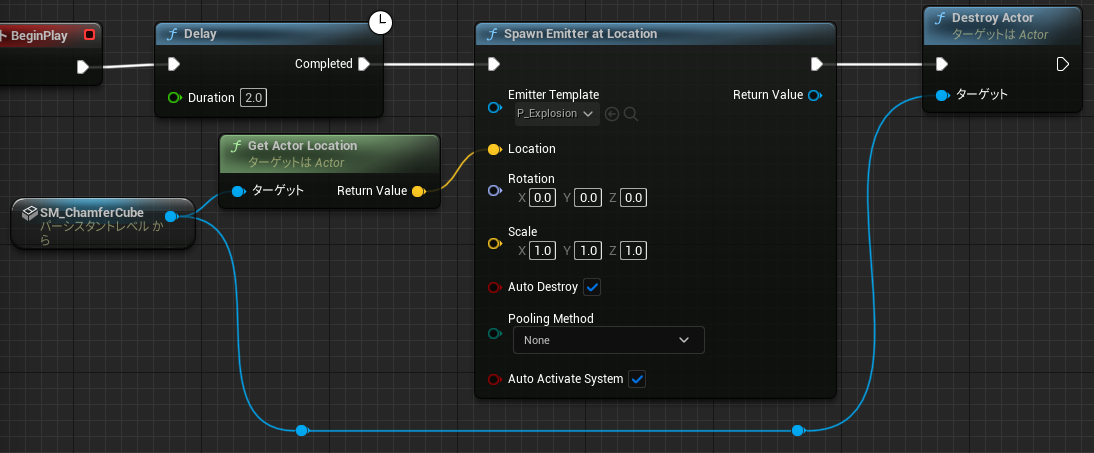This screenshot has width=1094, height=453.
Task: Click the yellow Location input pin
Action: point(494,149)
